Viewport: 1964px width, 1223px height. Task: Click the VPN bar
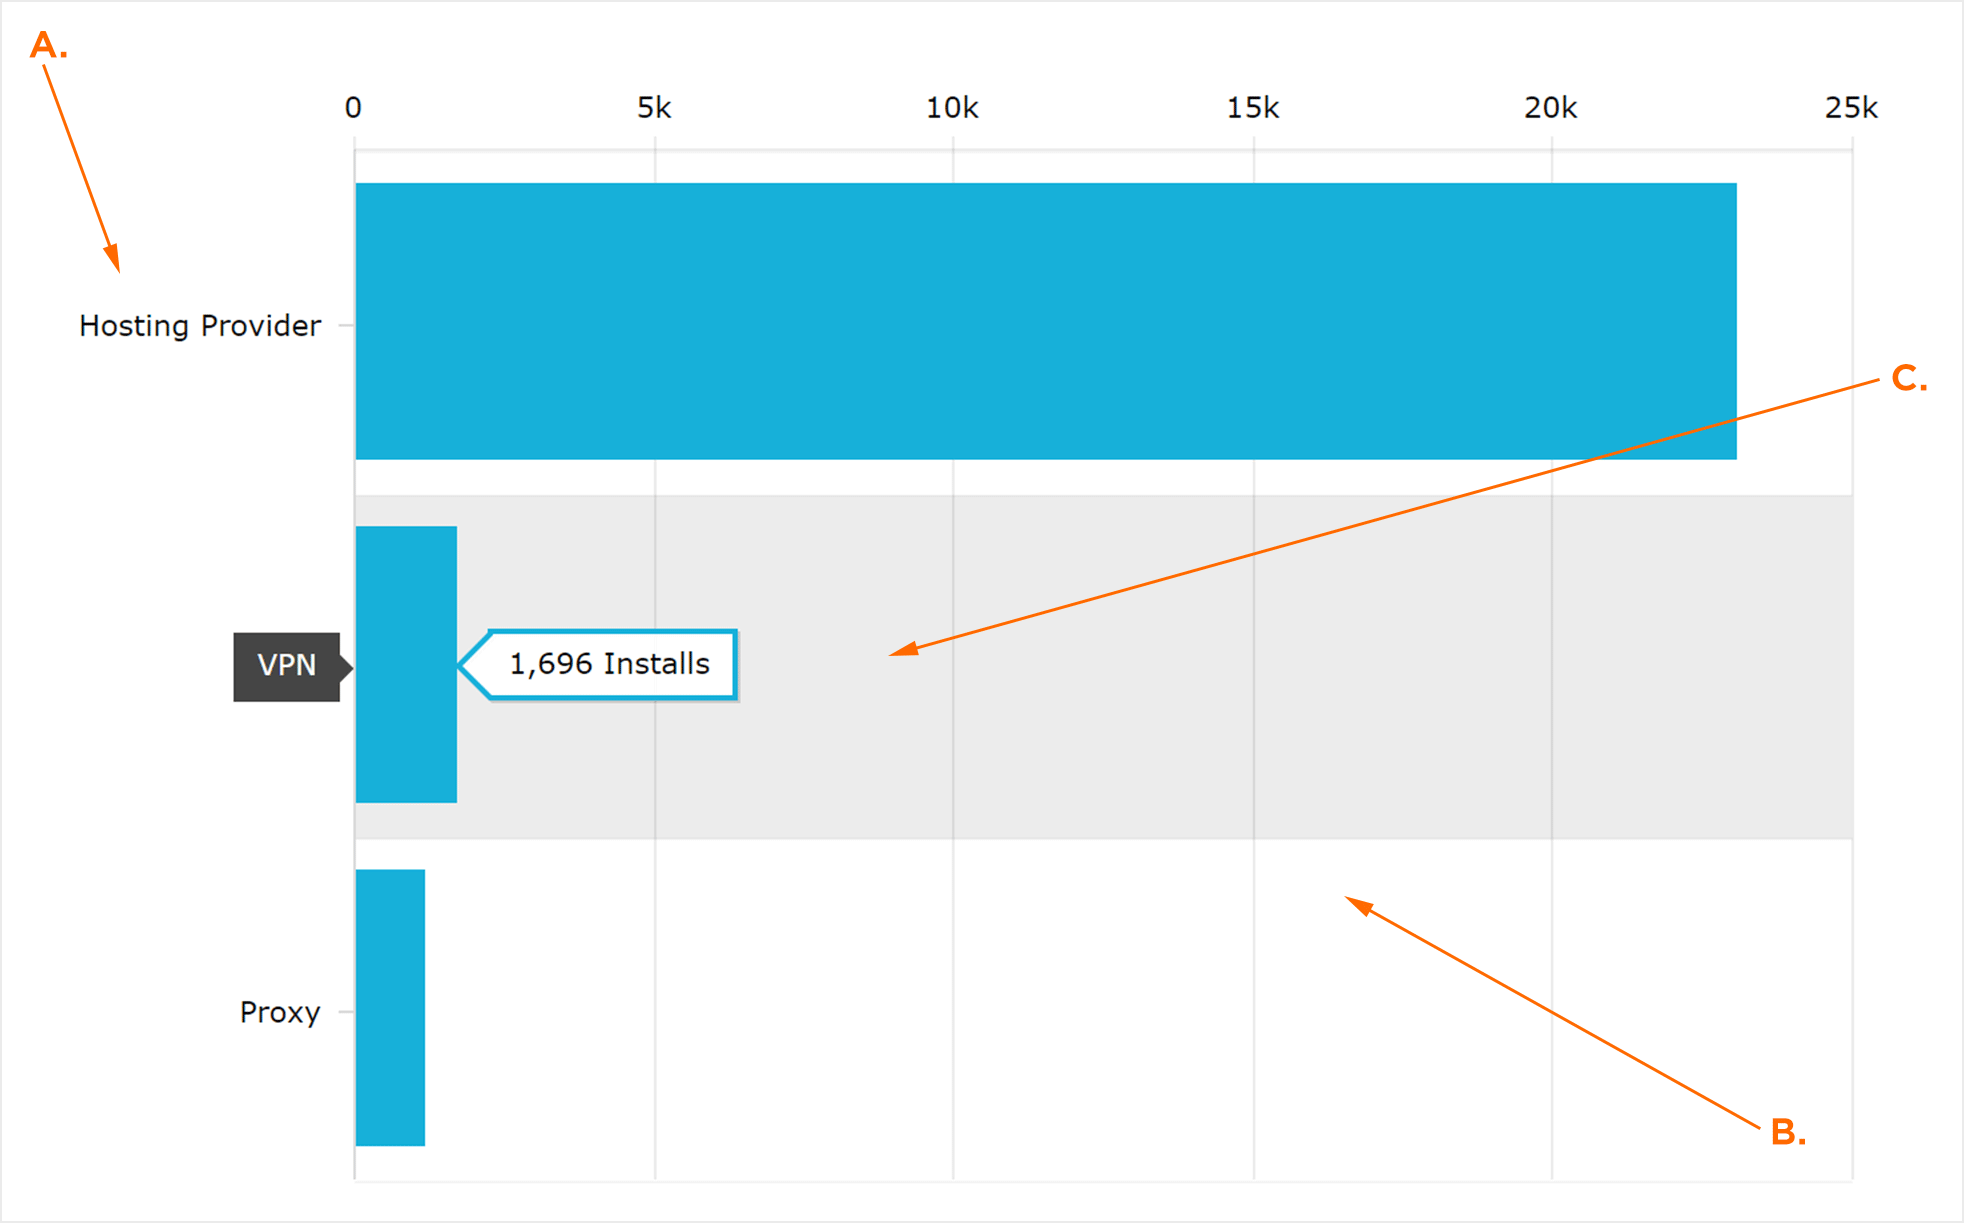(406, 664)
